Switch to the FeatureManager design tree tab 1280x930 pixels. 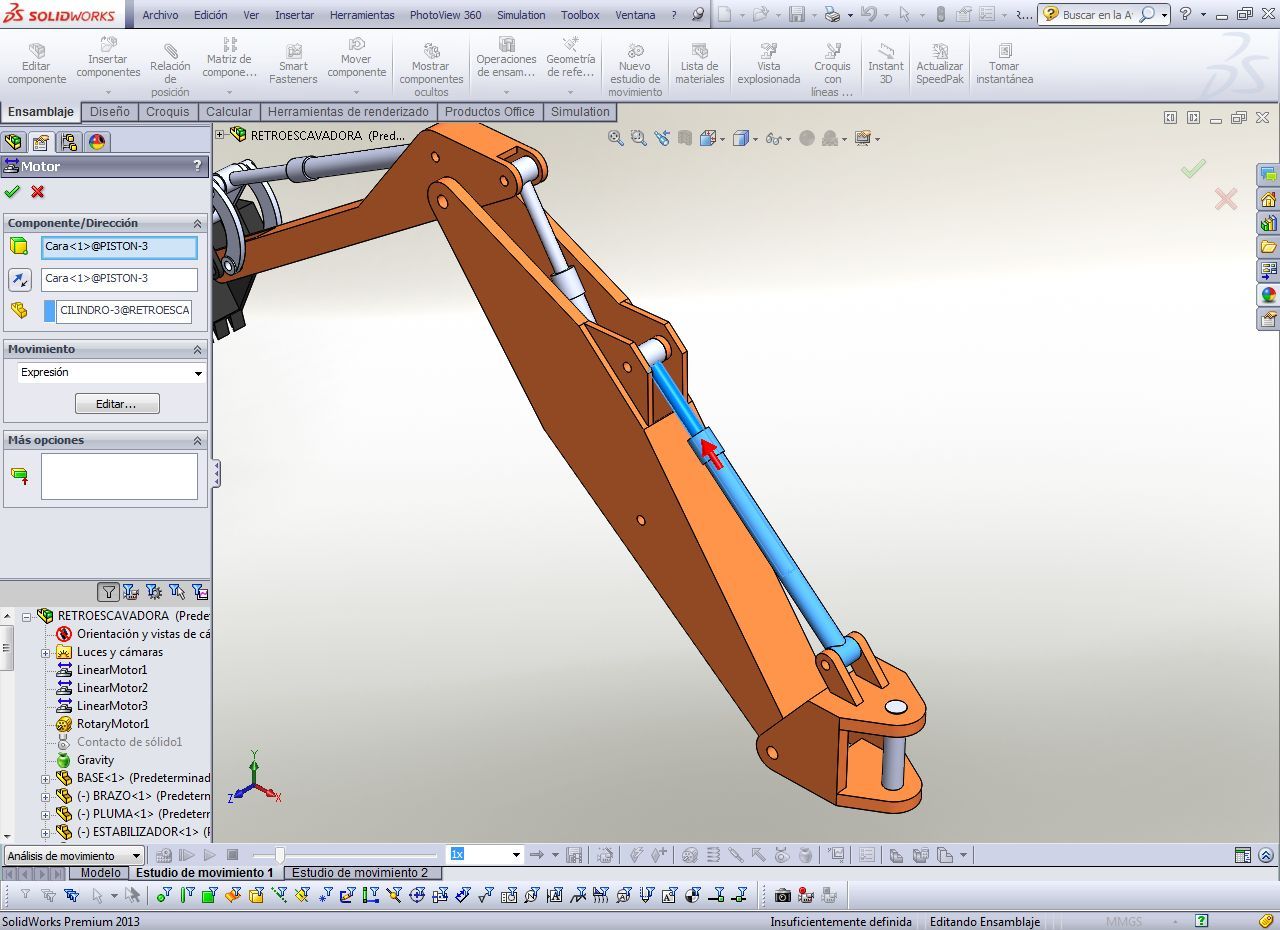[13, 142]
